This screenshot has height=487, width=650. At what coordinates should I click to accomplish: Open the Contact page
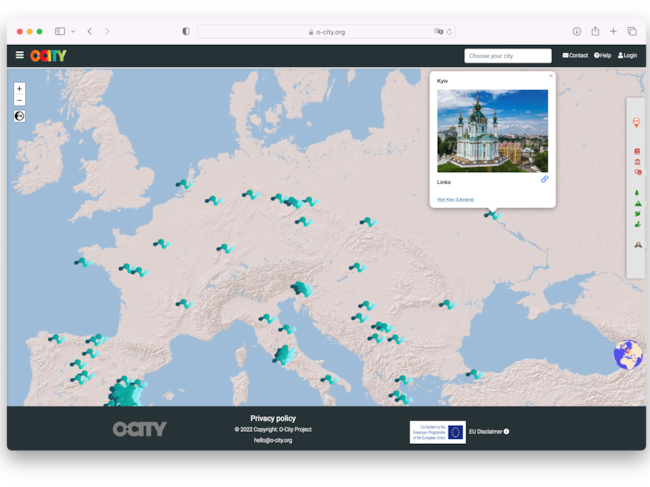[575, 56]
